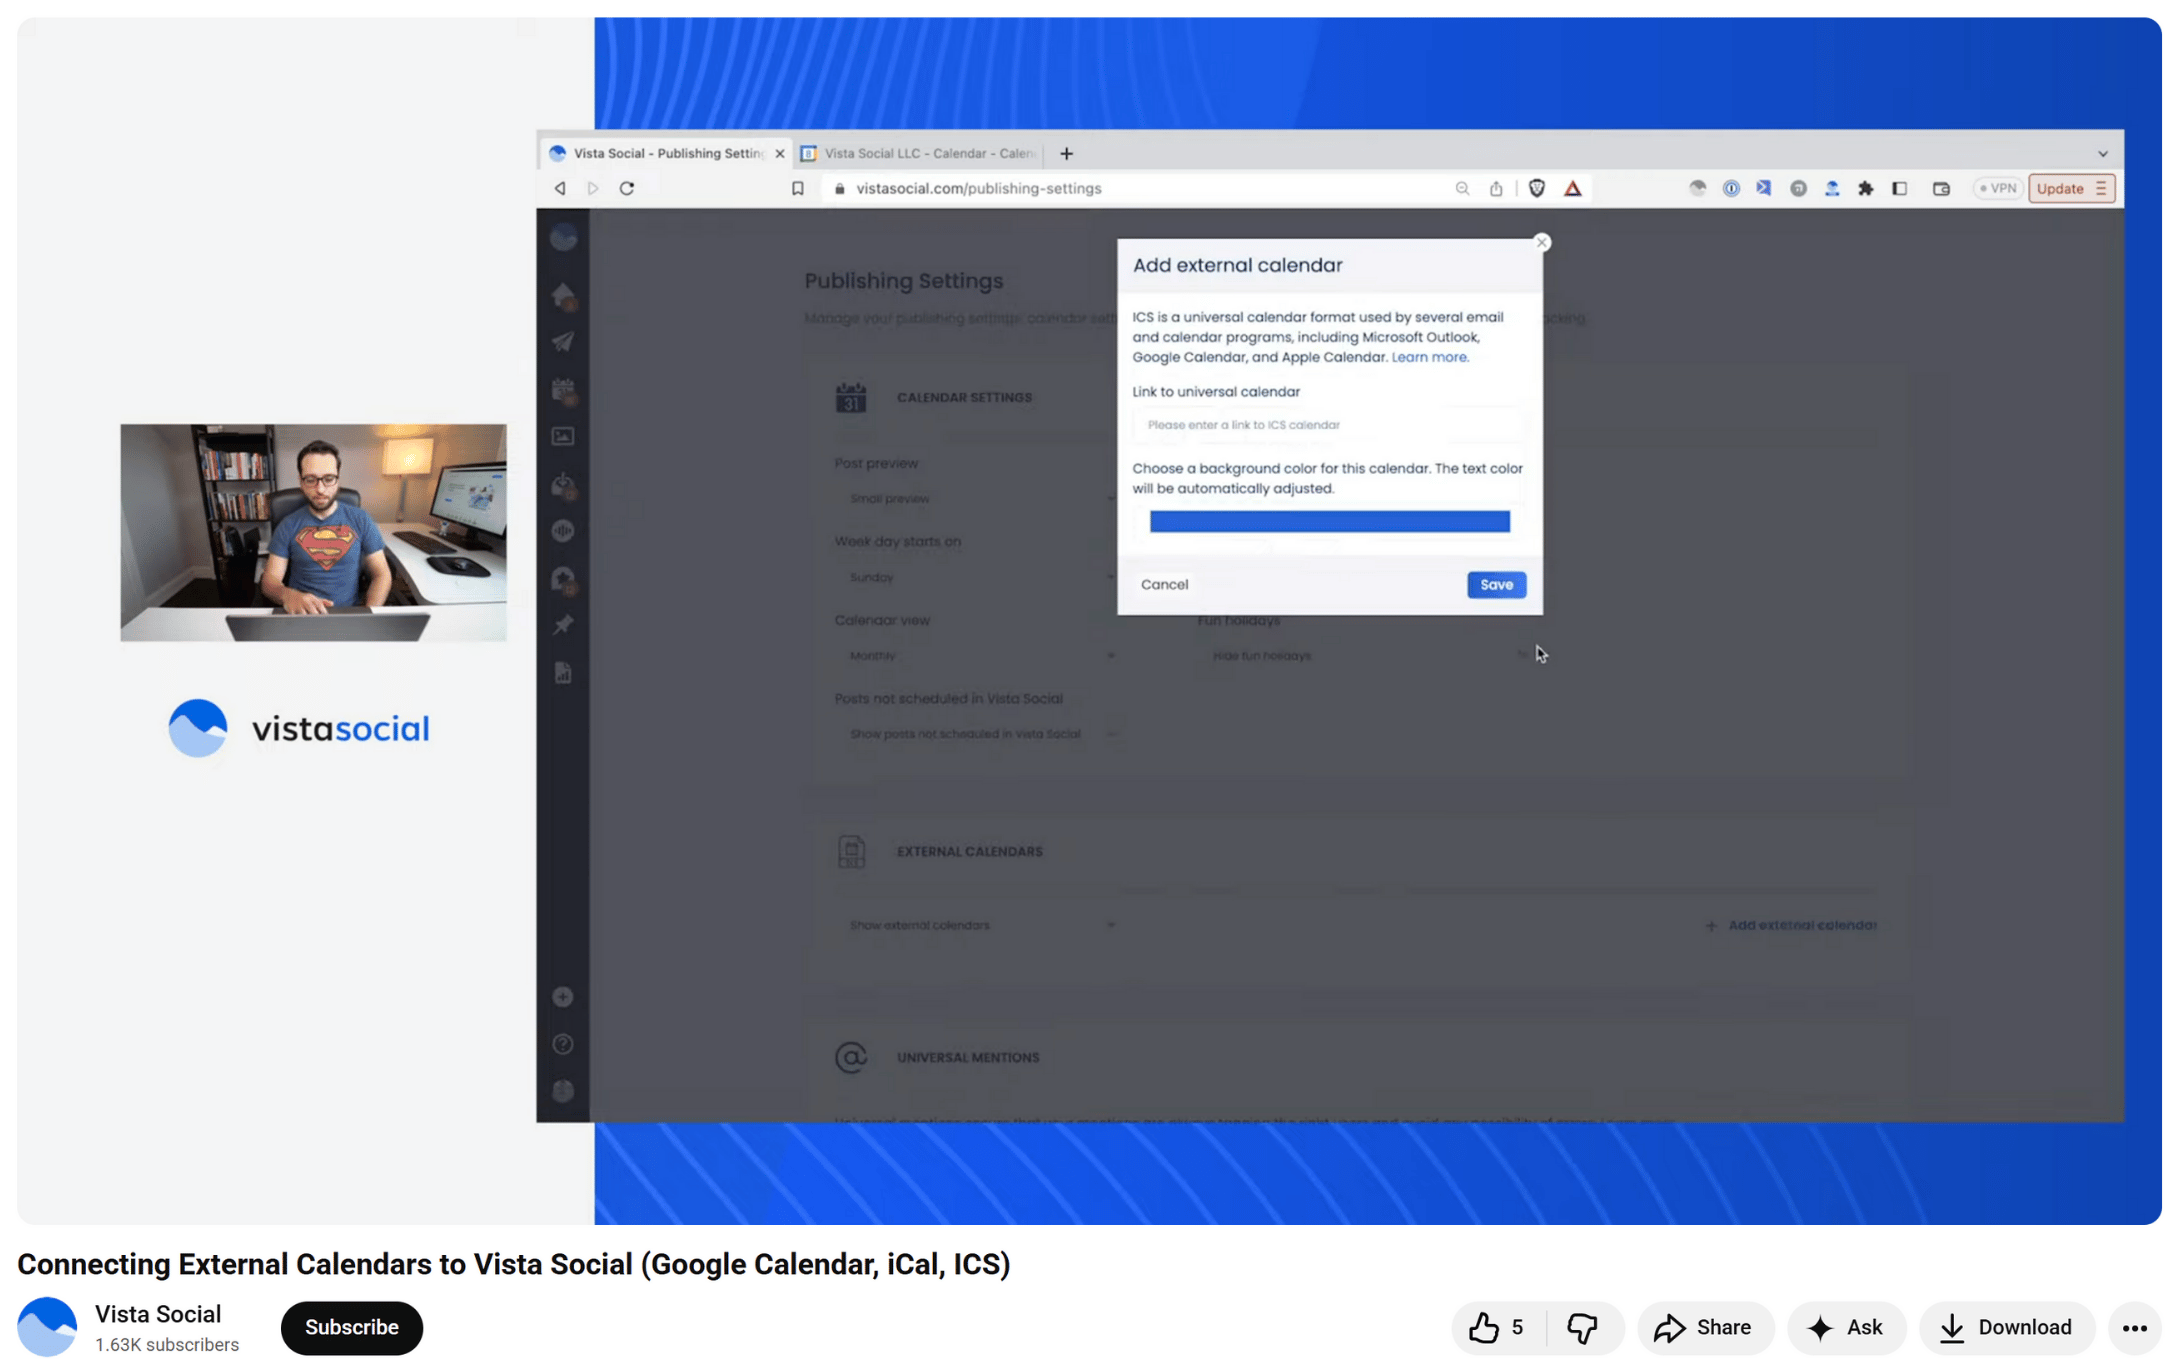Click the Save button in dialog
The width and height of the screenshot is (2180, 1370).
tap(1495, 585)
